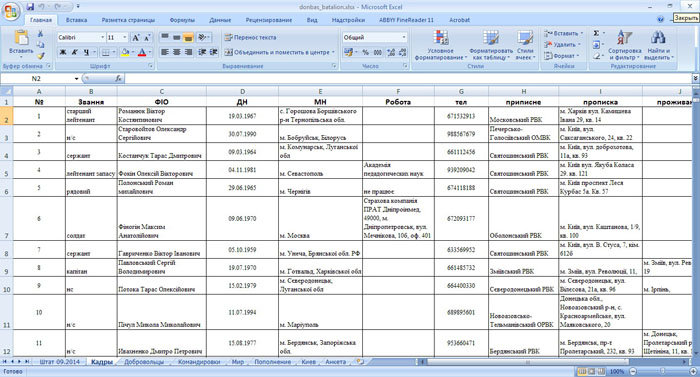This screenshot has height=377, width=700.
Task: Toggle italic formatting (К)
Action: (x=75, y=52)
